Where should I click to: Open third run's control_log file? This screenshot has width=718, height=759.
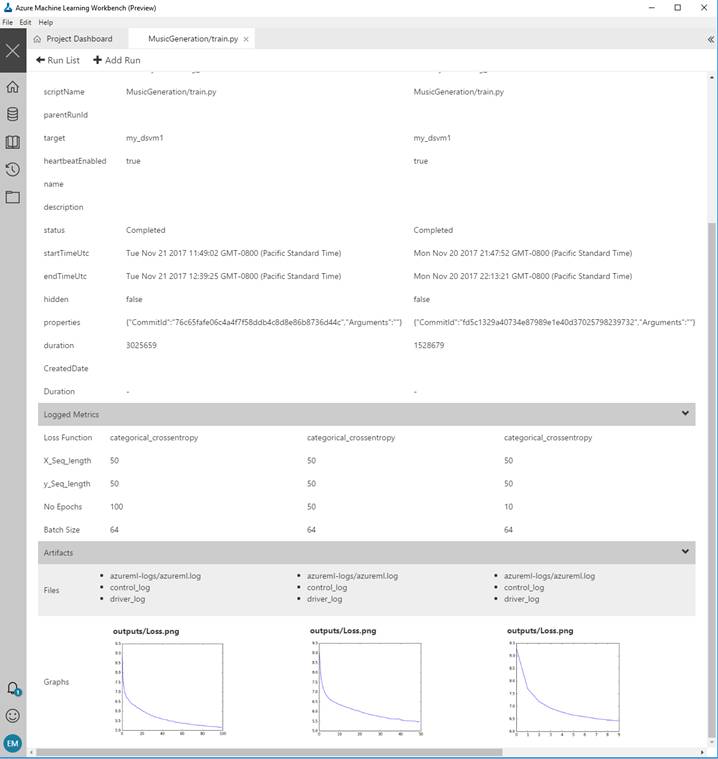point(524,588)
